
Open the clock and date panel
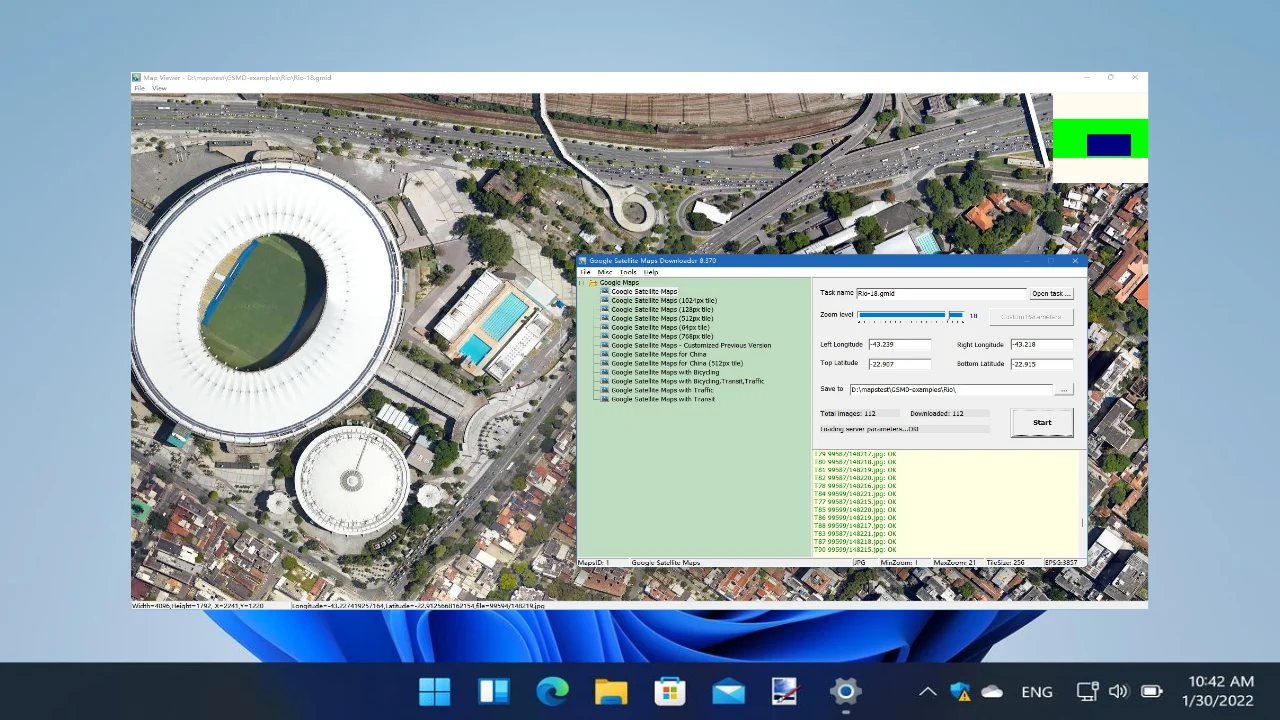tap(1217, 691)
